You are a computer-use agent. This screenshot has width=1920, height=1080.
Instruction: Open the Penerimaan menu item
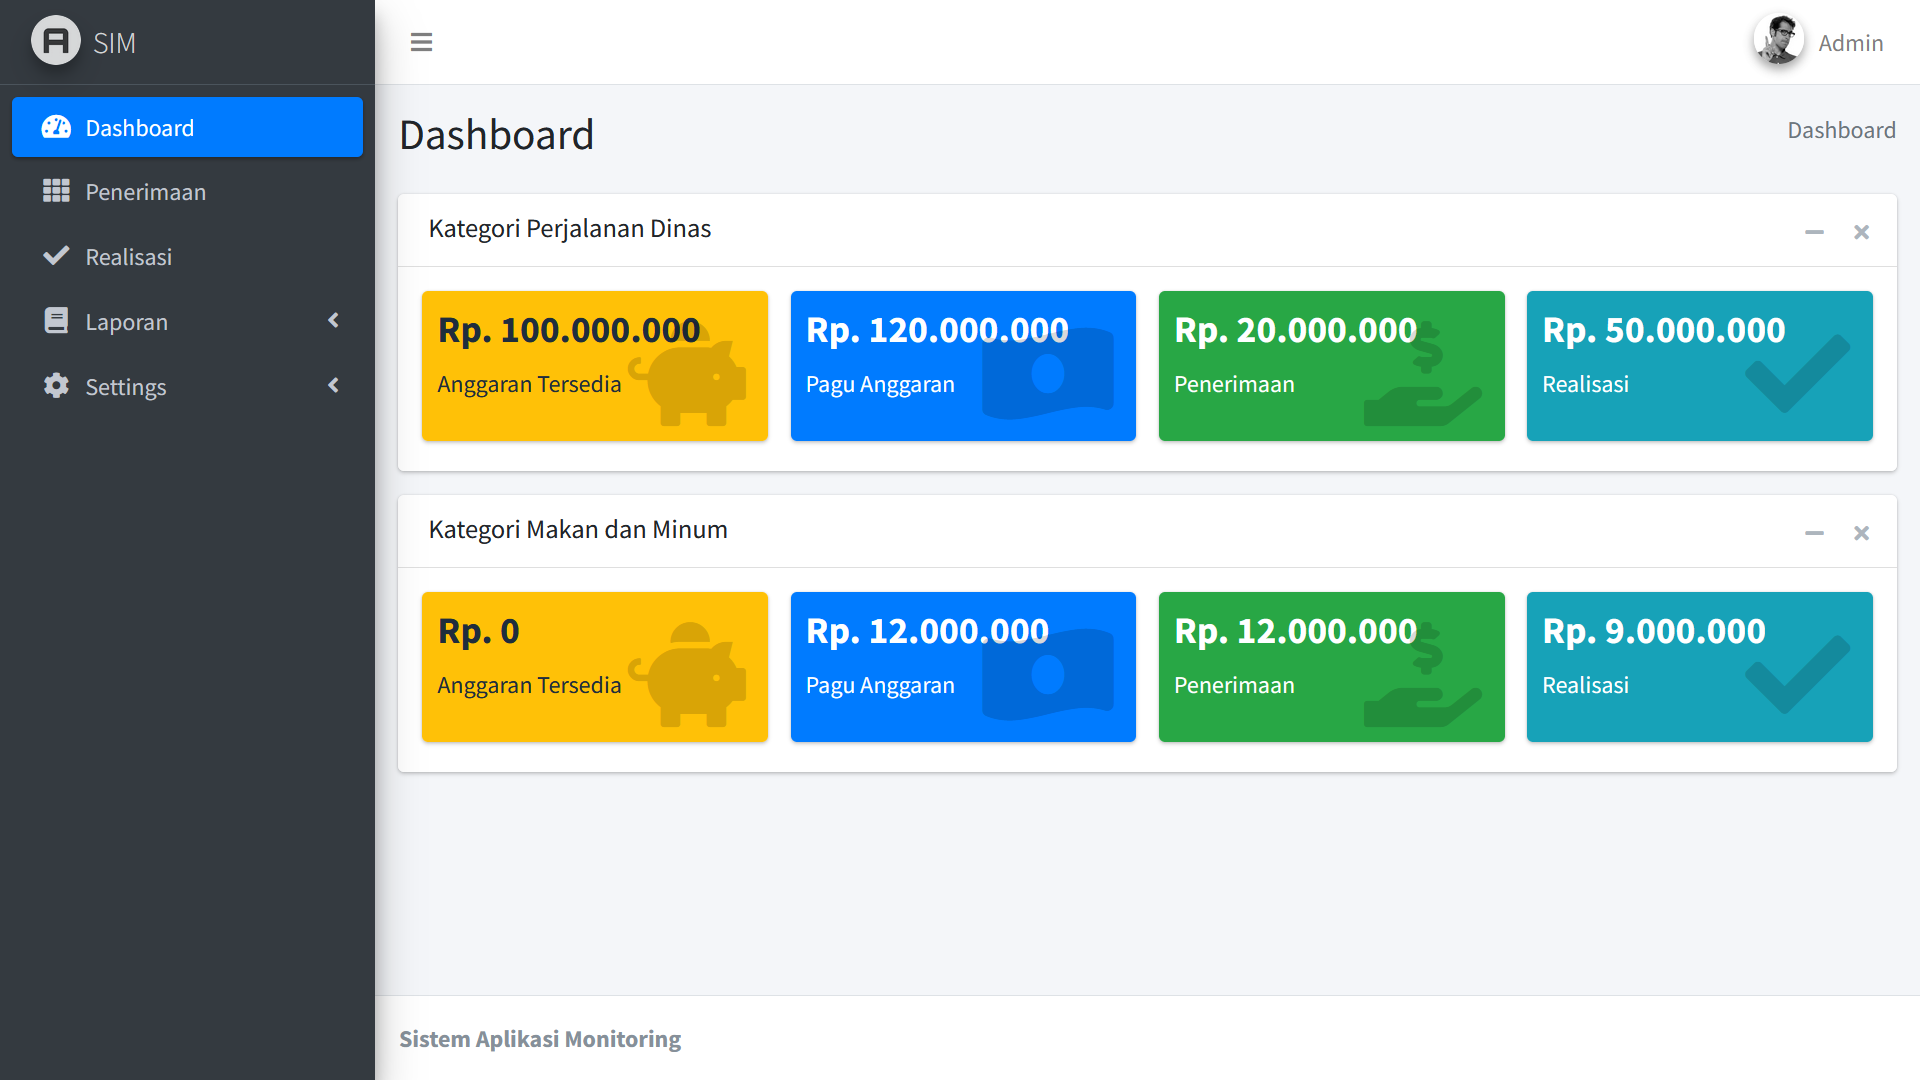[146, 192]
